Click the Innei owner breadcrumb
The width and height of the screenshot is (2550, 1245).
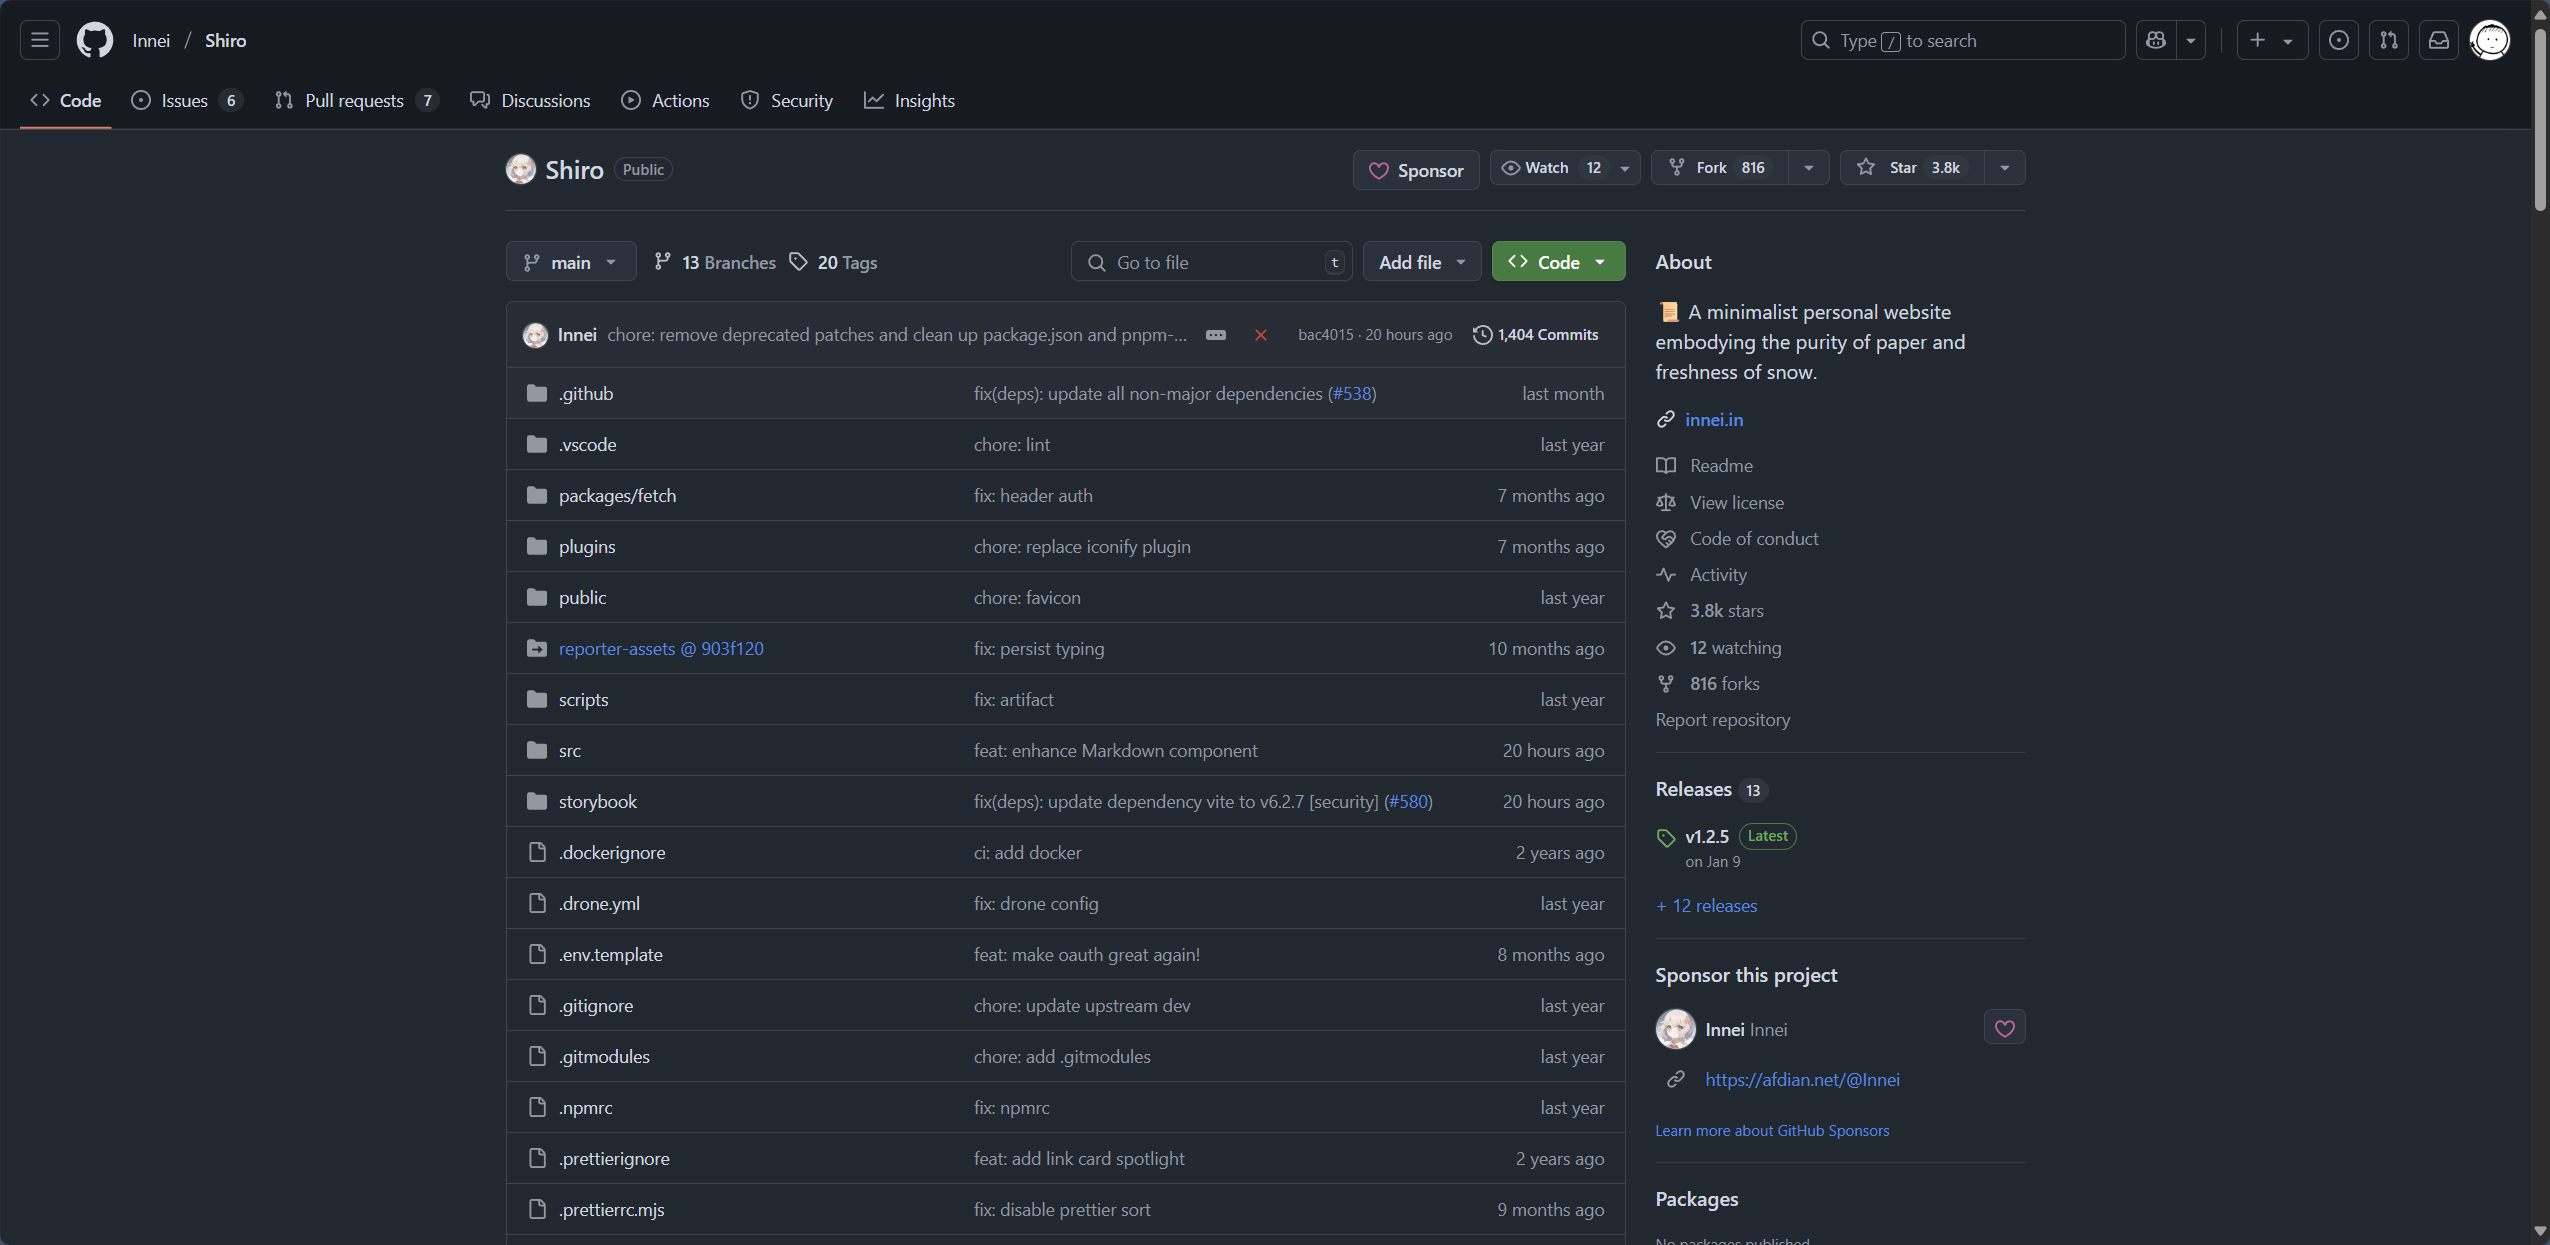point(151,40)
